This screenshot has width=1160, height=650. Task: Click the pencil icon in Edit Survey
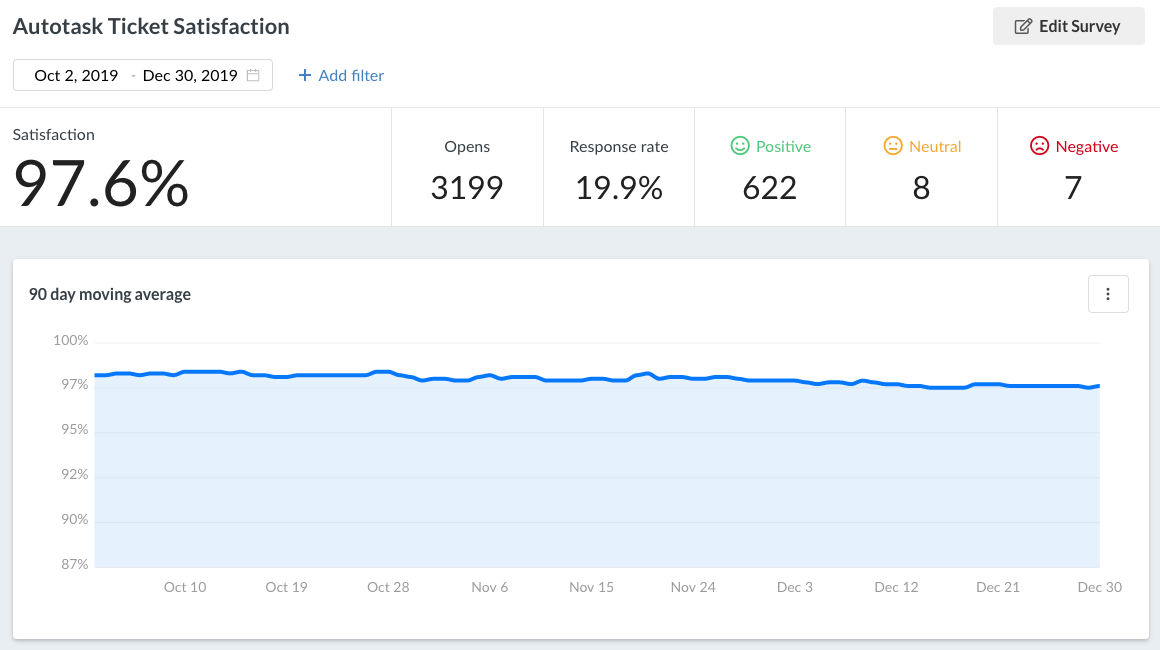point(1022,27)
